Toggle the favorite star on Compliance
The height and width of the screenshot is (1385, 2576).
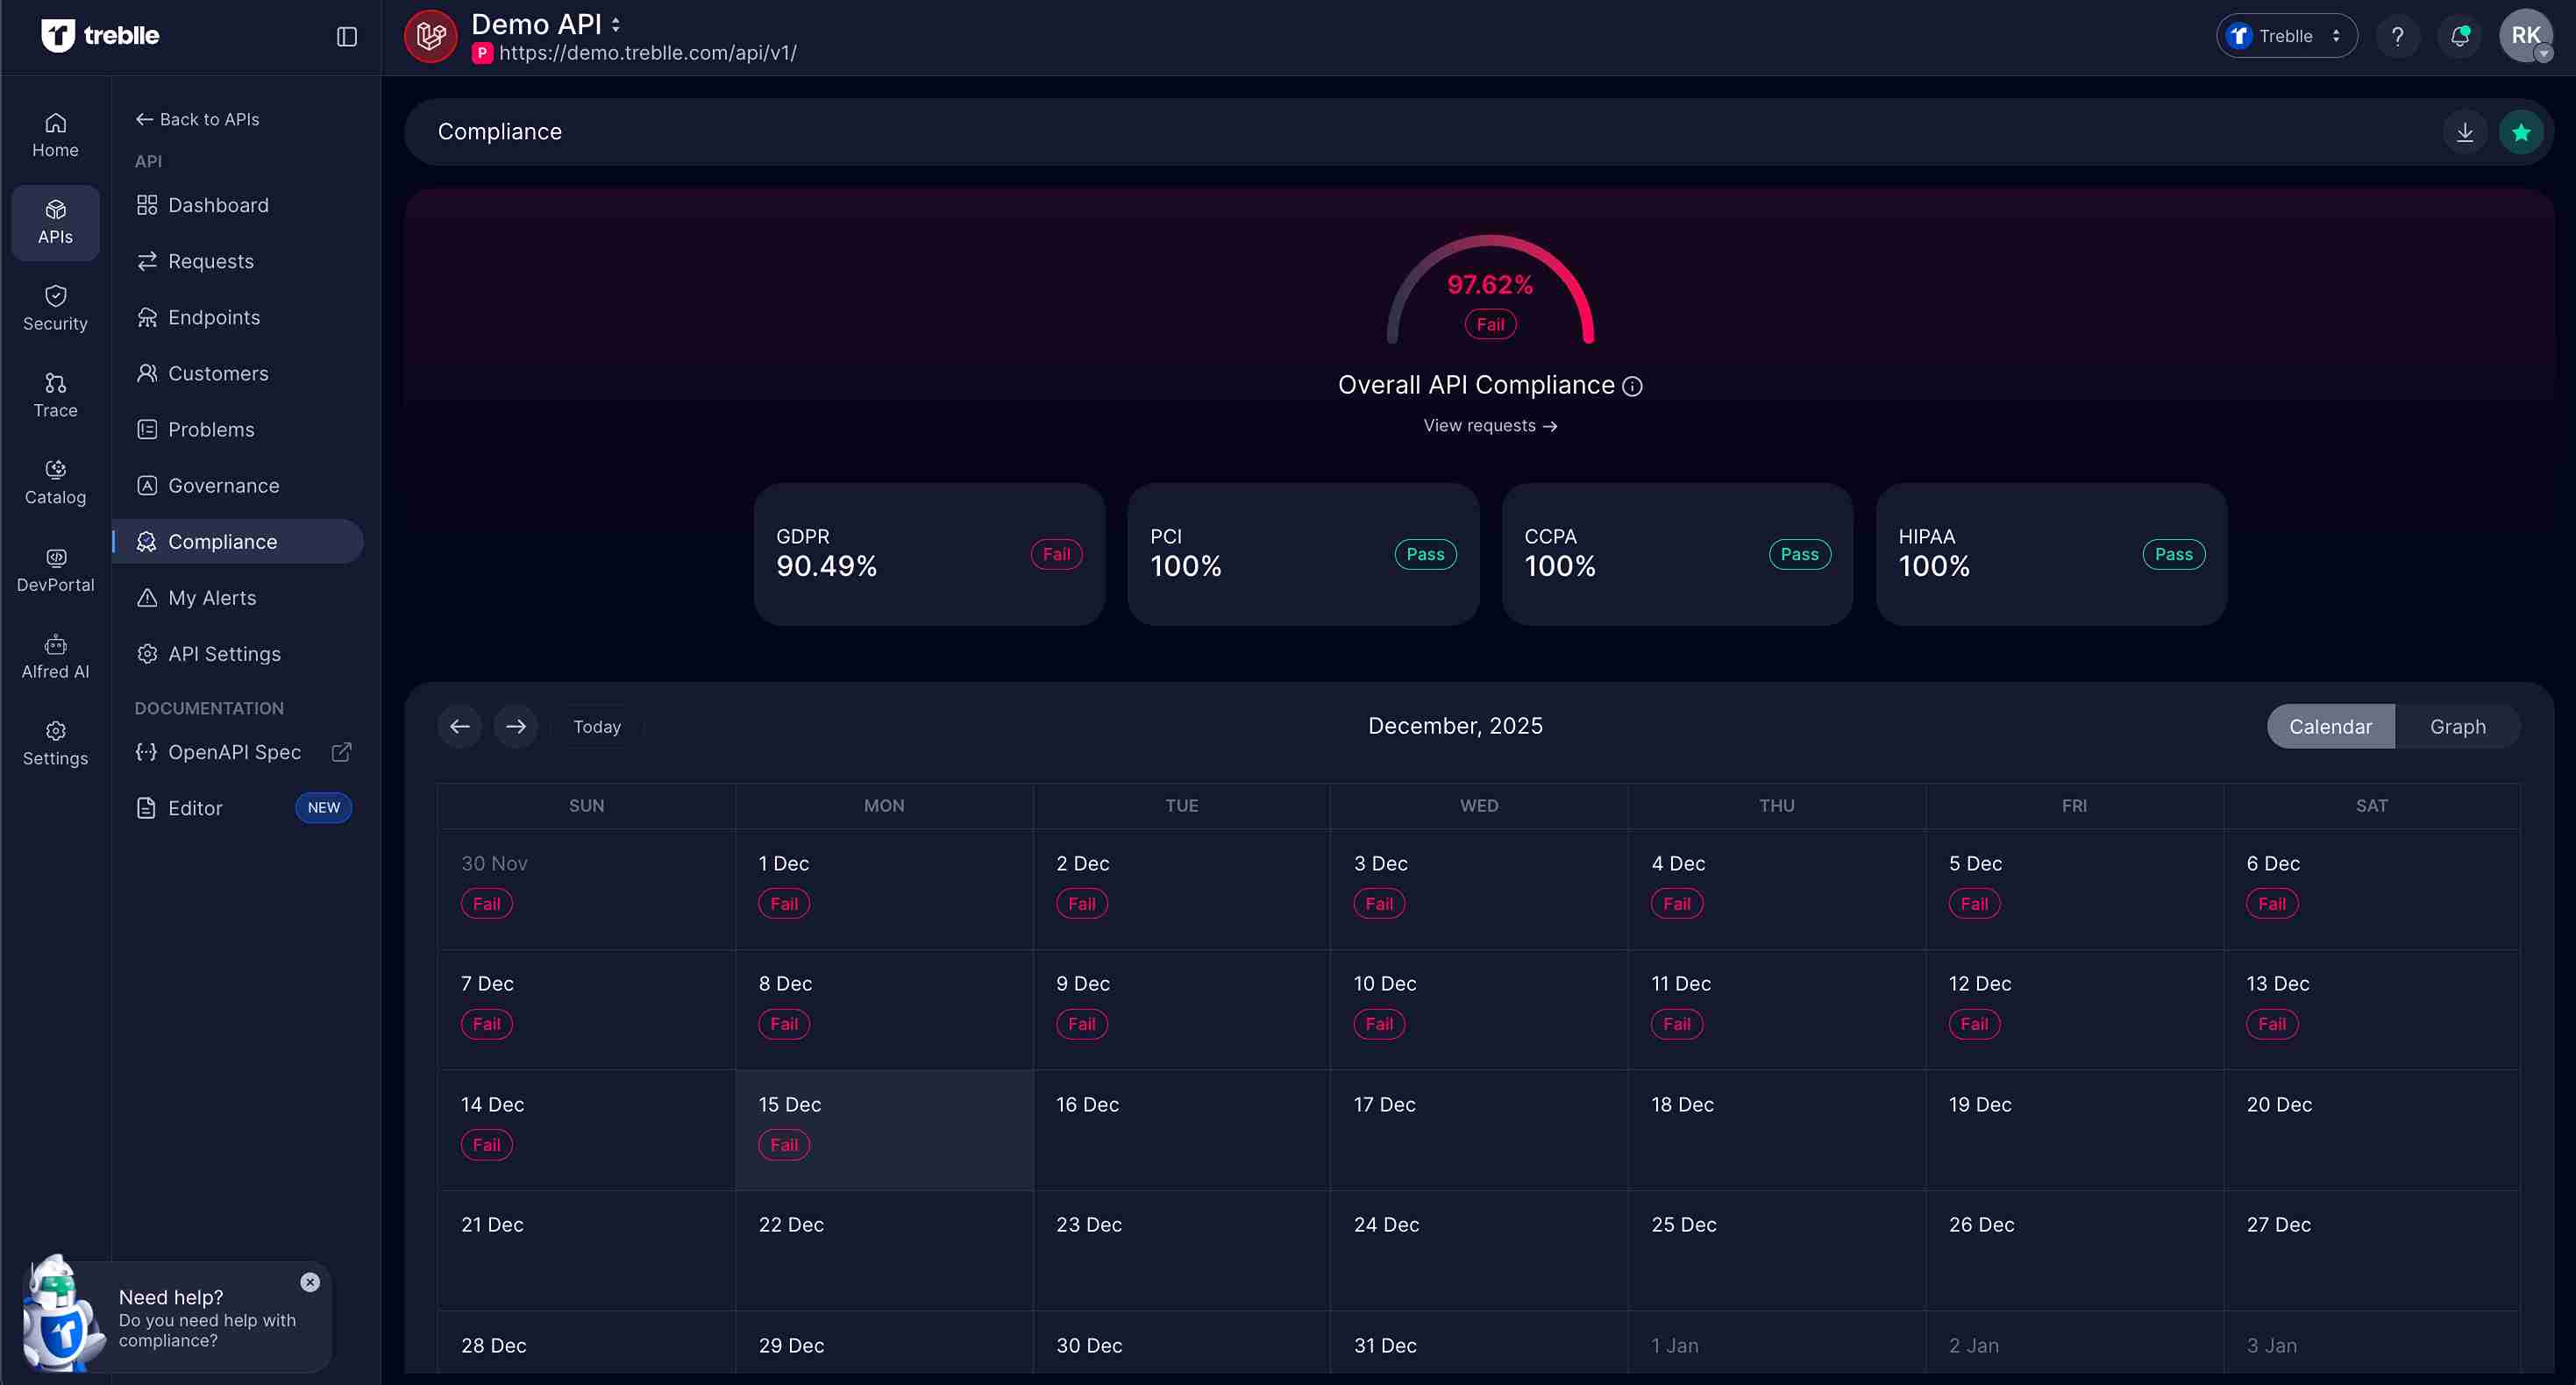tap(2521, 131)
